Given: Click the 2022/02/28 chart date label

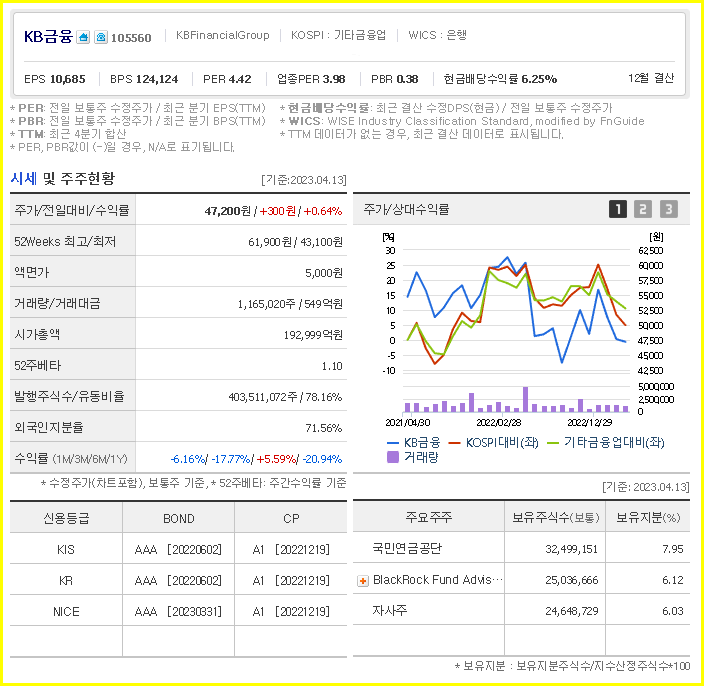Looking at the screenshot, I should coord(498,422).
